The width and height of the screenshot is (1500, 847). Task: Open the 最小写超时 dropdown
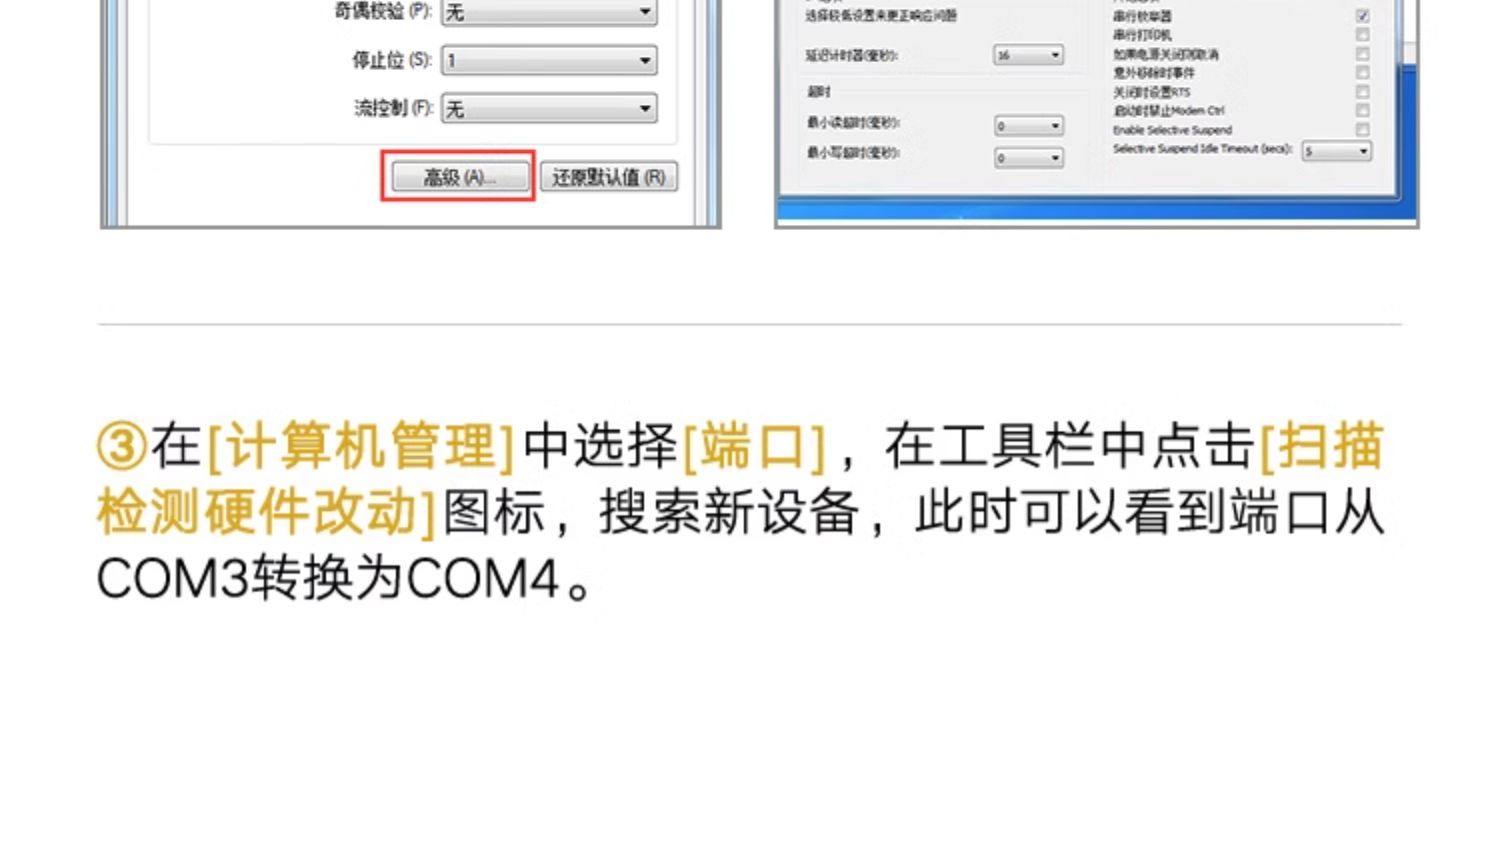[1028, 157]
